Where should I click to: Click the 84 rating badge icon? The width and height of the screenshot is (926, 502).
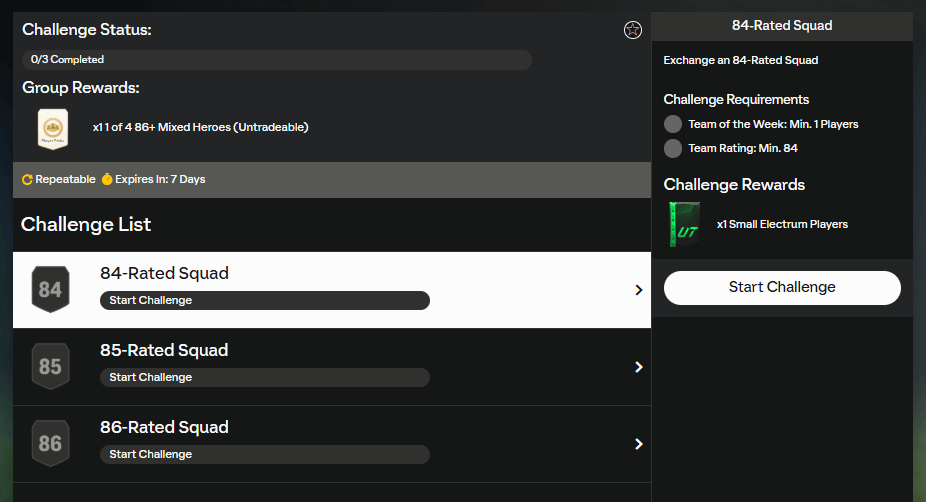tap(50, 290)
